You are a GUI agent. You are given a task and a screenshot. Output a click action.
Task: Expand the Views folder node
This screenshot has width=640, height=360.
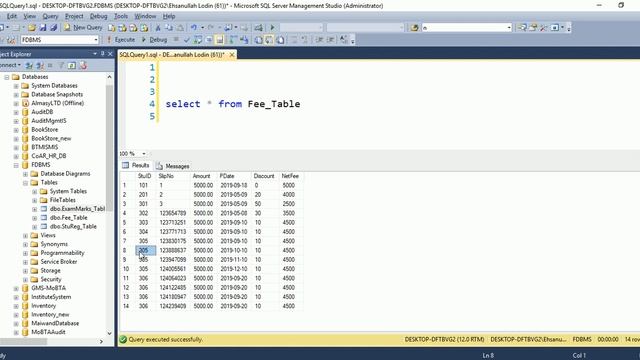point(25,235)
